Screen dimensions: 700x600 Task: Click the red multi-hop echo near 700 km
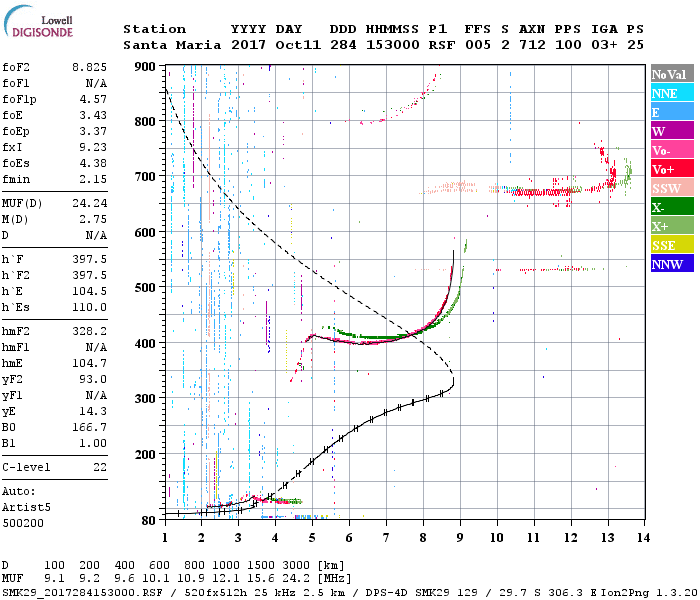point(542,192)
